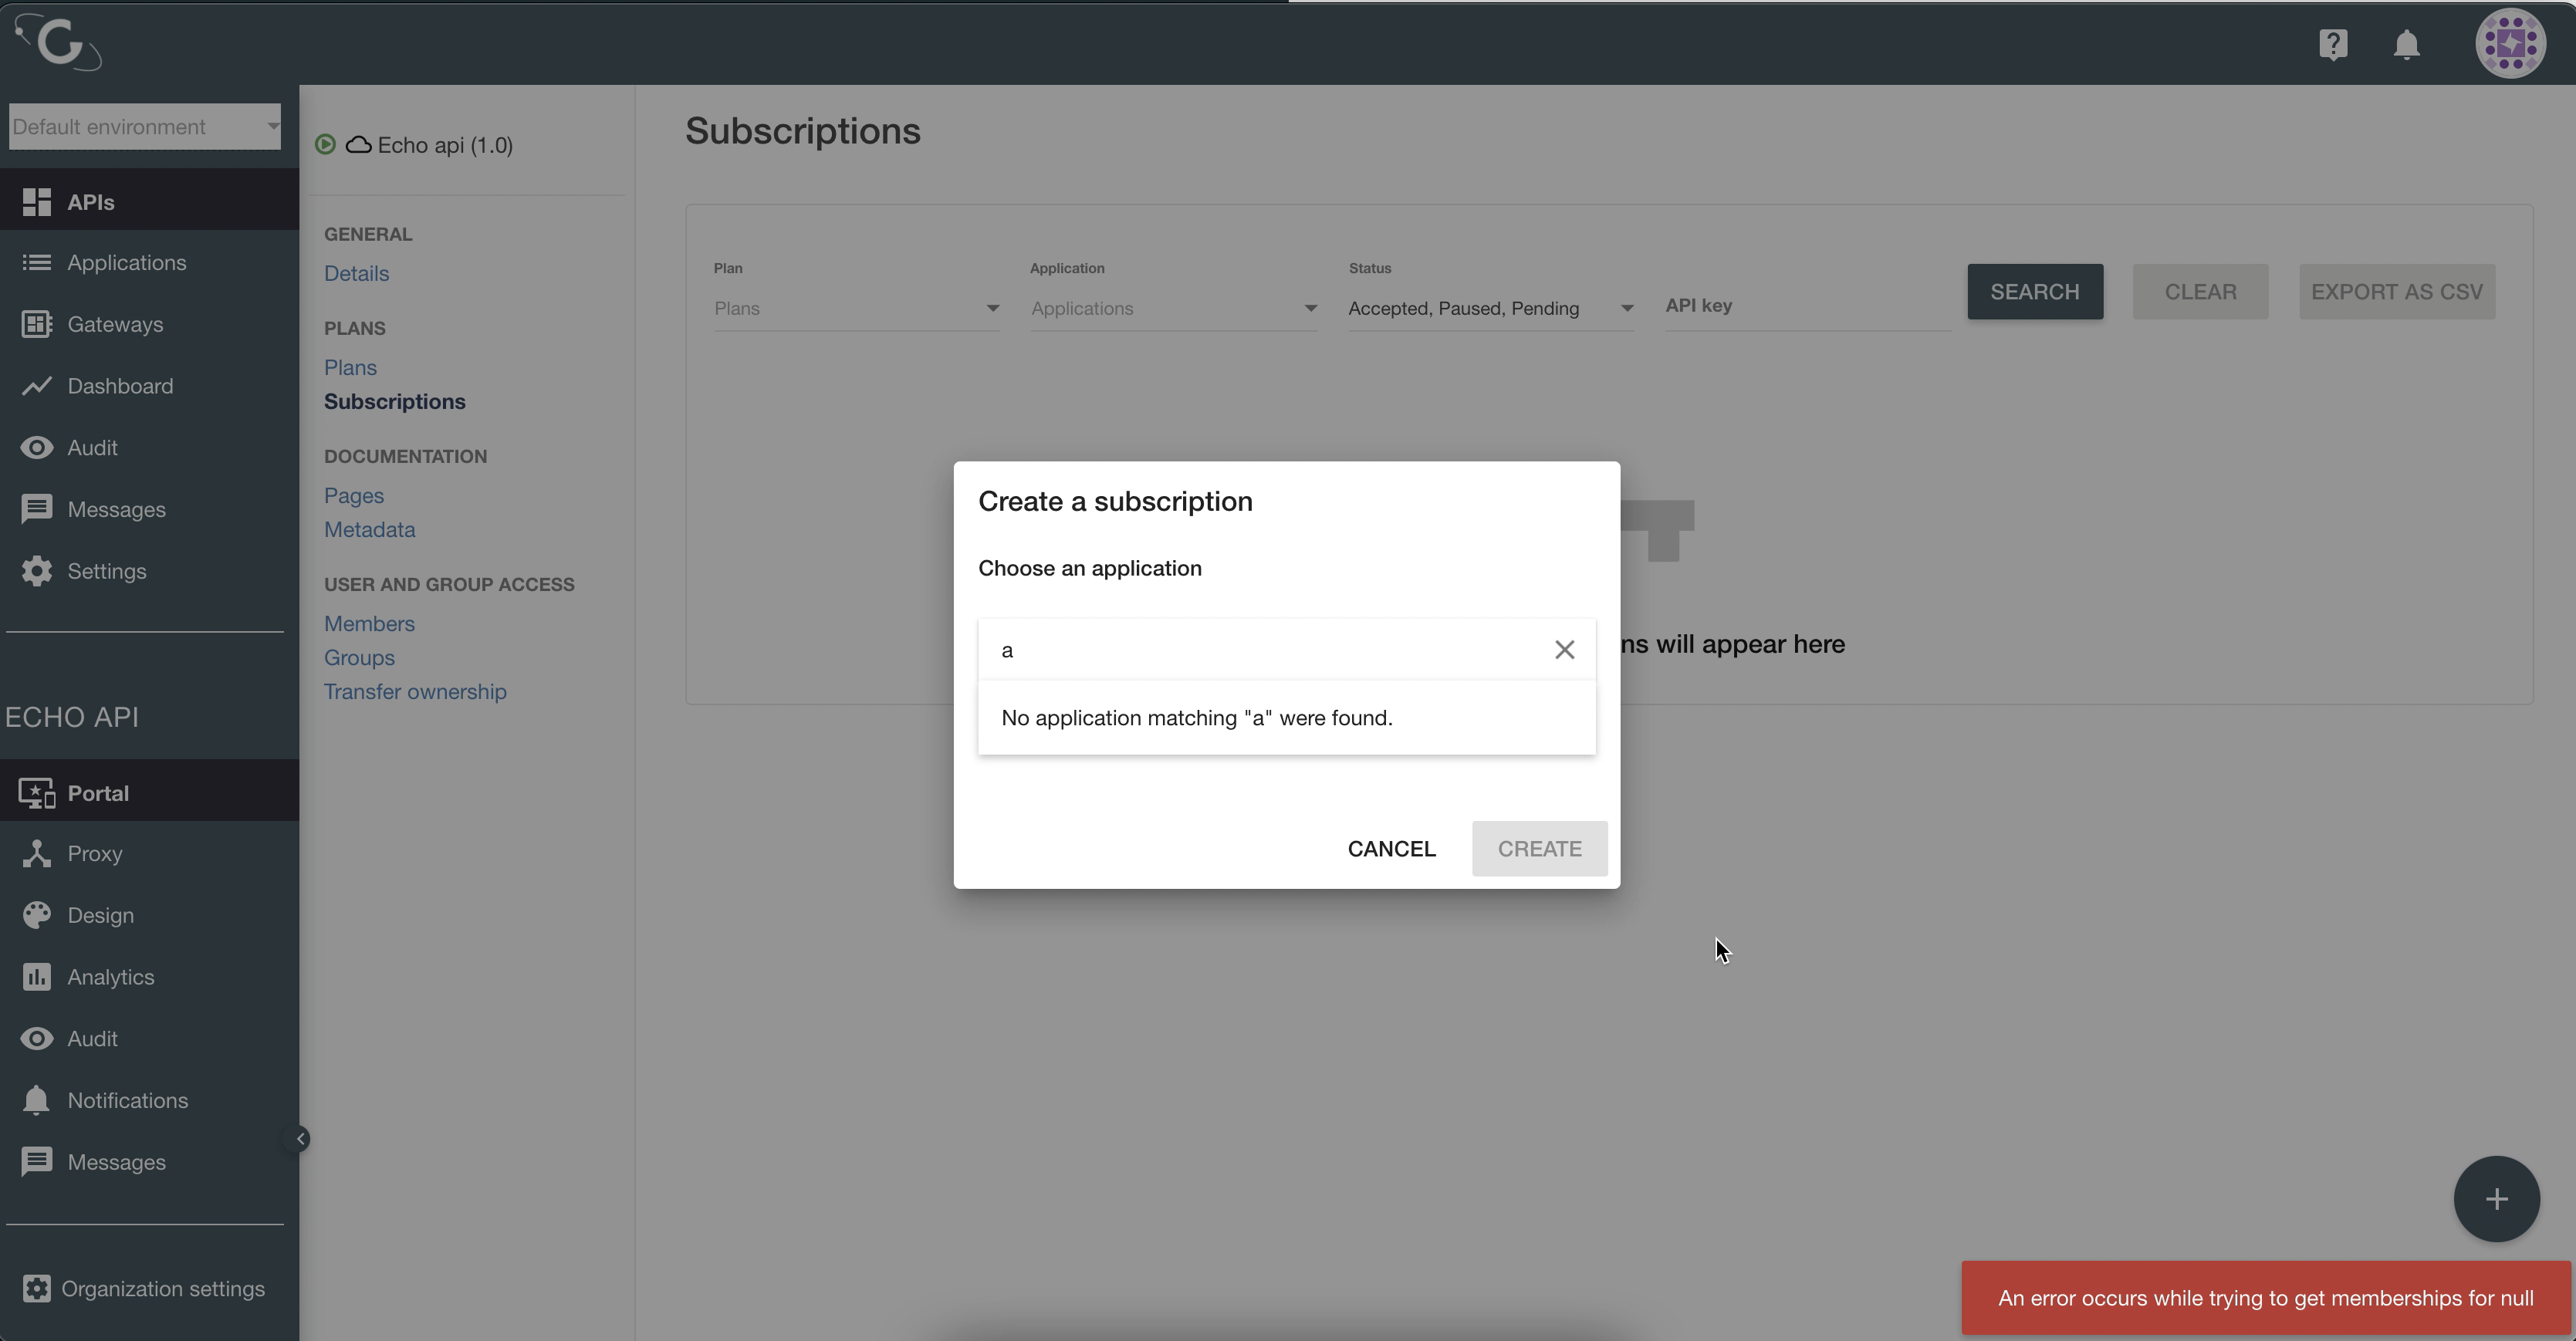
Task: Cancel the Create a subscription dialog
Action: 1391,848
